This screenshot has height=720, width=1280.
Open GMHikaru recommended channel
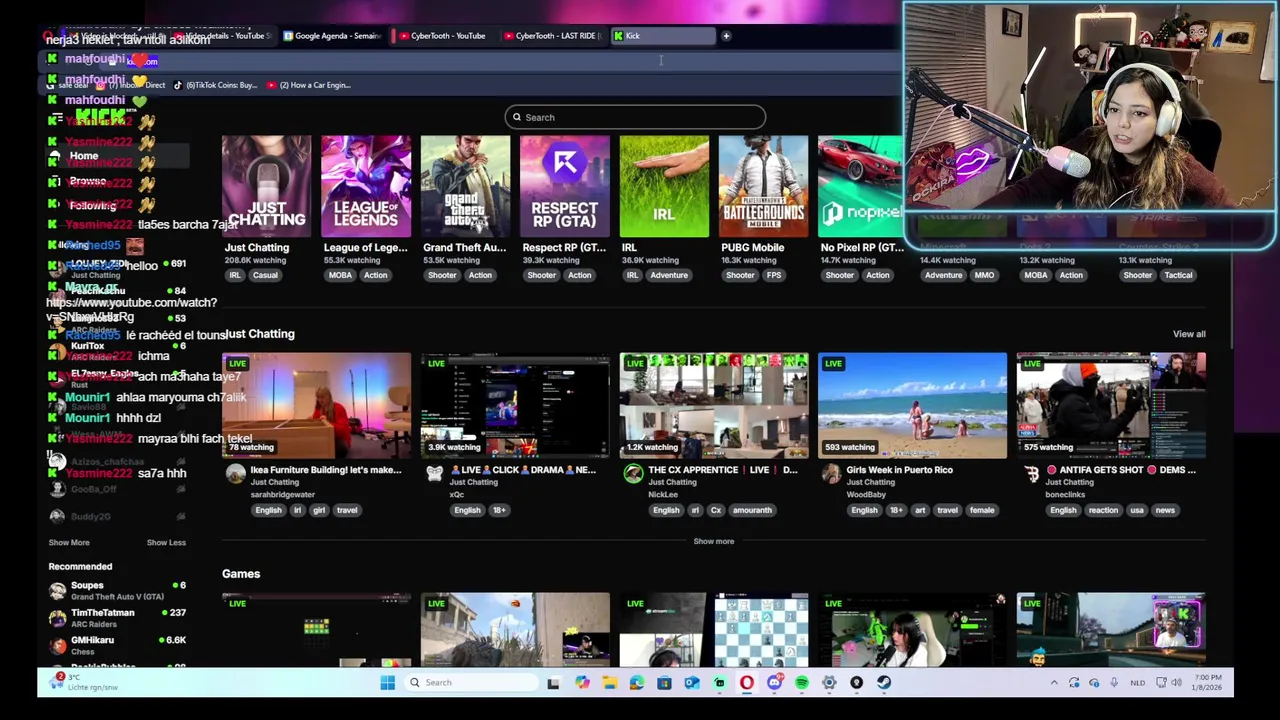[x=118, y=645]
